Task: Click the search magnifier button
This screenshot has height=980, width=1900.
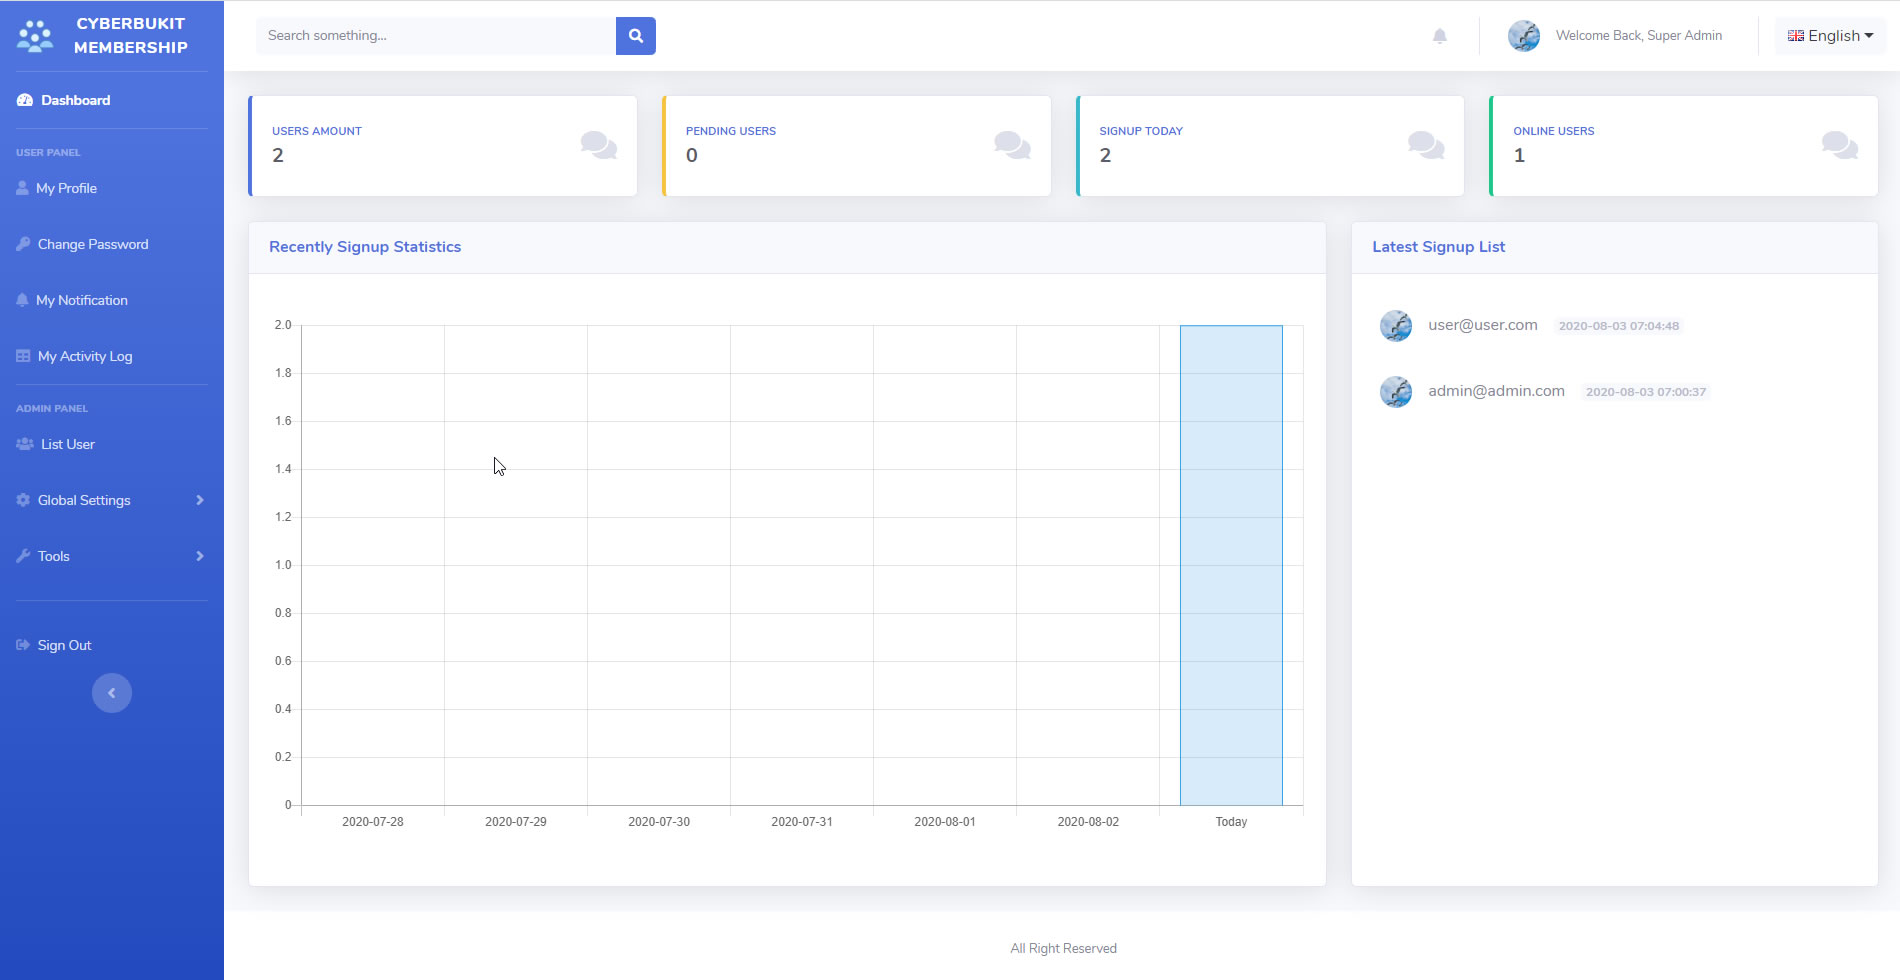Action: 635,35
